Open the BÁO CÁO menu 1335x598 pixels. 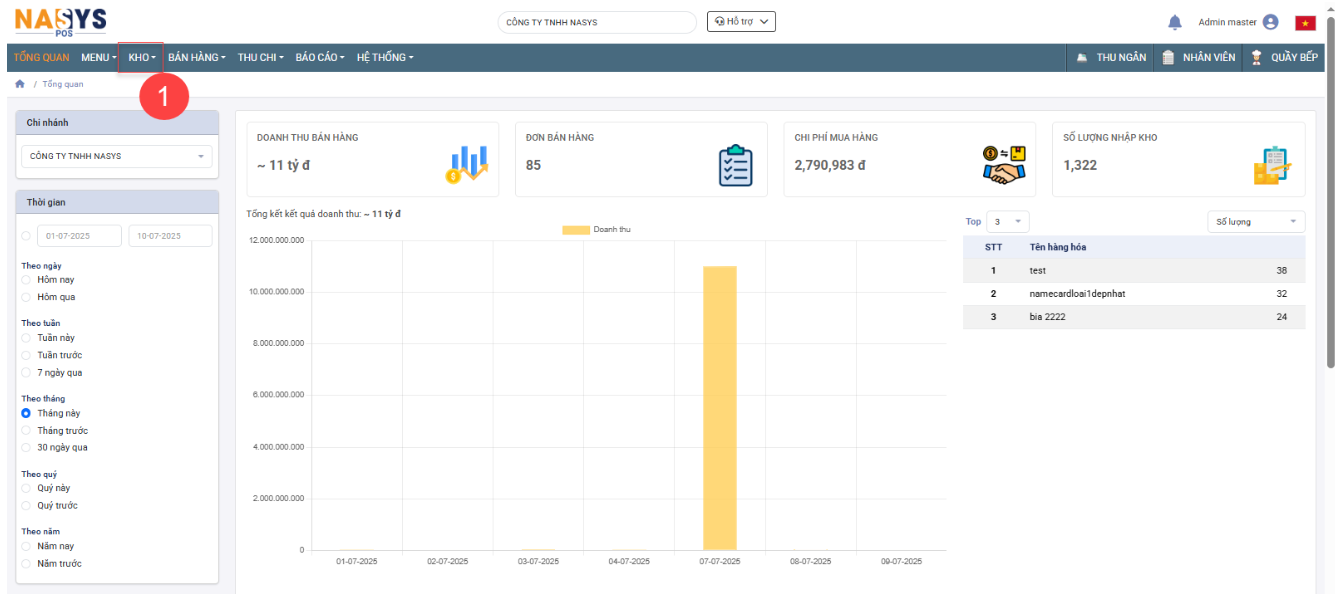320,58
